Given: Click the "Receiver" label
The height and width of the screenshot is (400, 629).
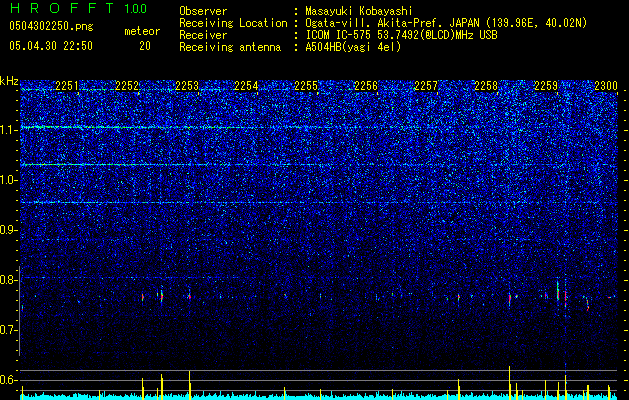Looking at the screenshot, I should [x=203, y=35].
